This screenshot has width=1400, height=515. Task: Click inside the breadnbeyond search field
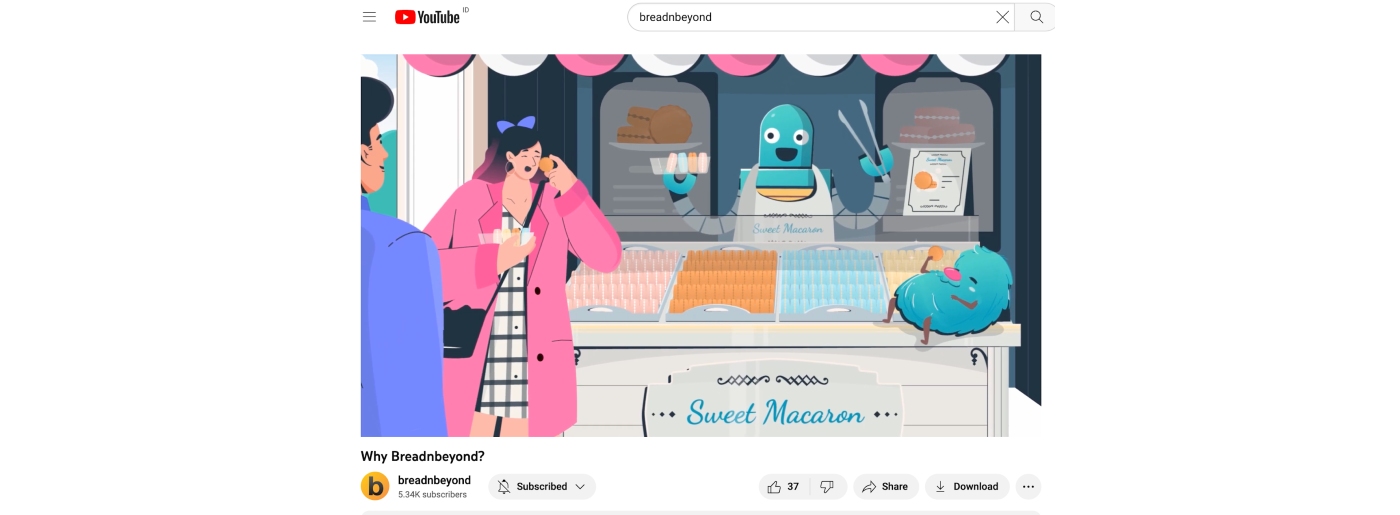tap(810, 17)
